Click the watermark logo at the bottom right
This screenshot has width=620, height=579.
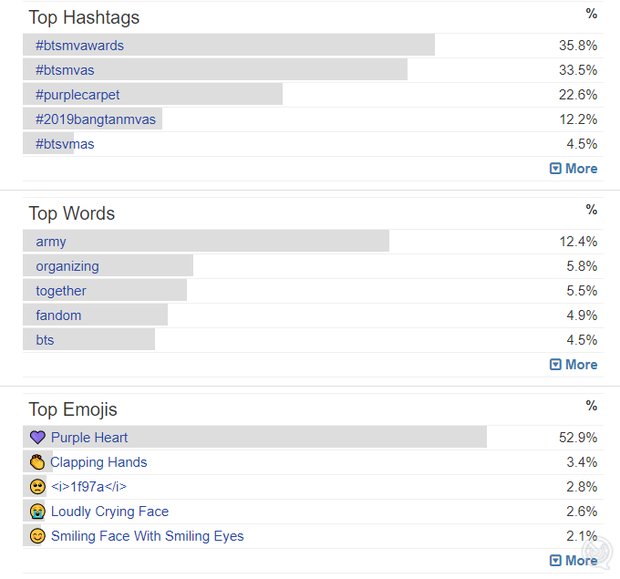click(597, 553)
